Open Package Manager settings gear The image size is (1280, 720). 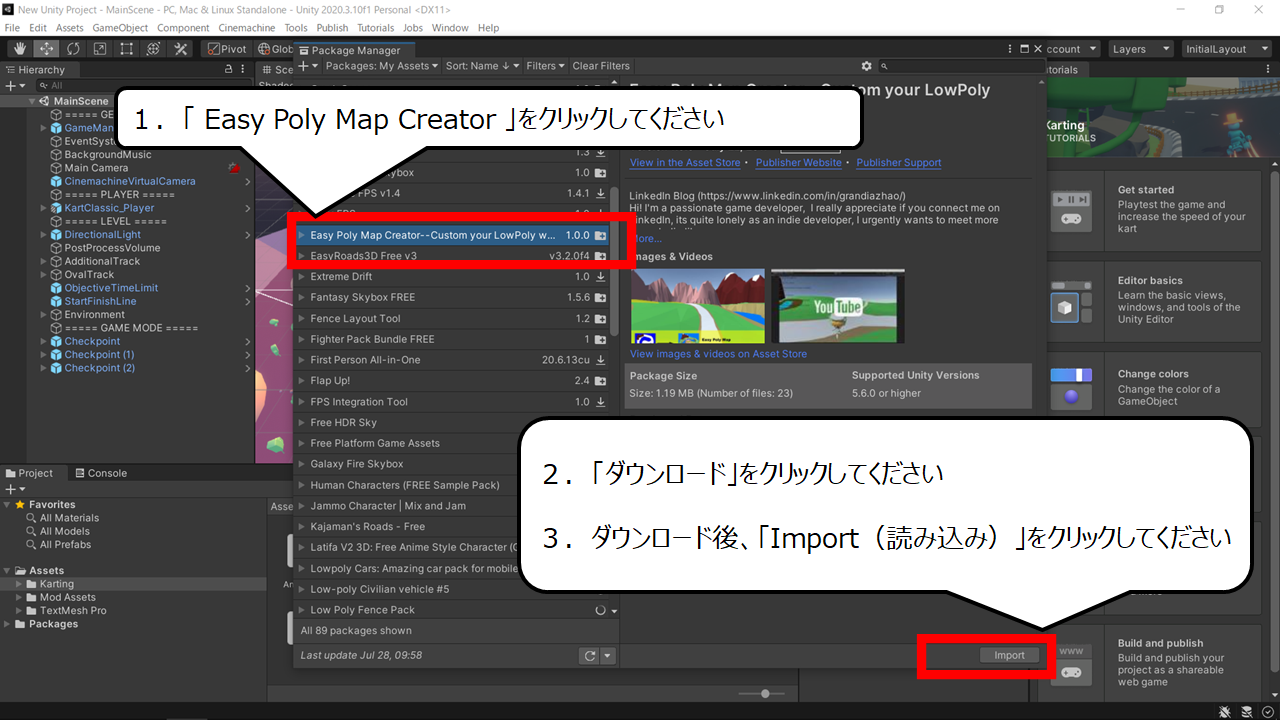pyautogui.click(x=866, y=66)
